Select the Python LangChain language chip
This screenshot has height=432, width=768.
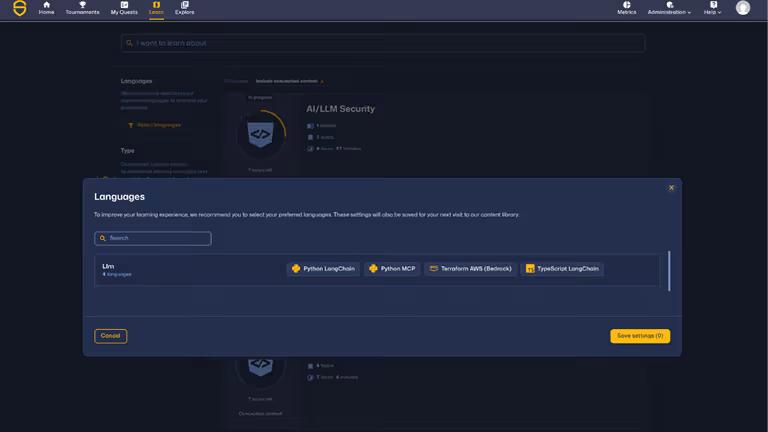point(323,268)
